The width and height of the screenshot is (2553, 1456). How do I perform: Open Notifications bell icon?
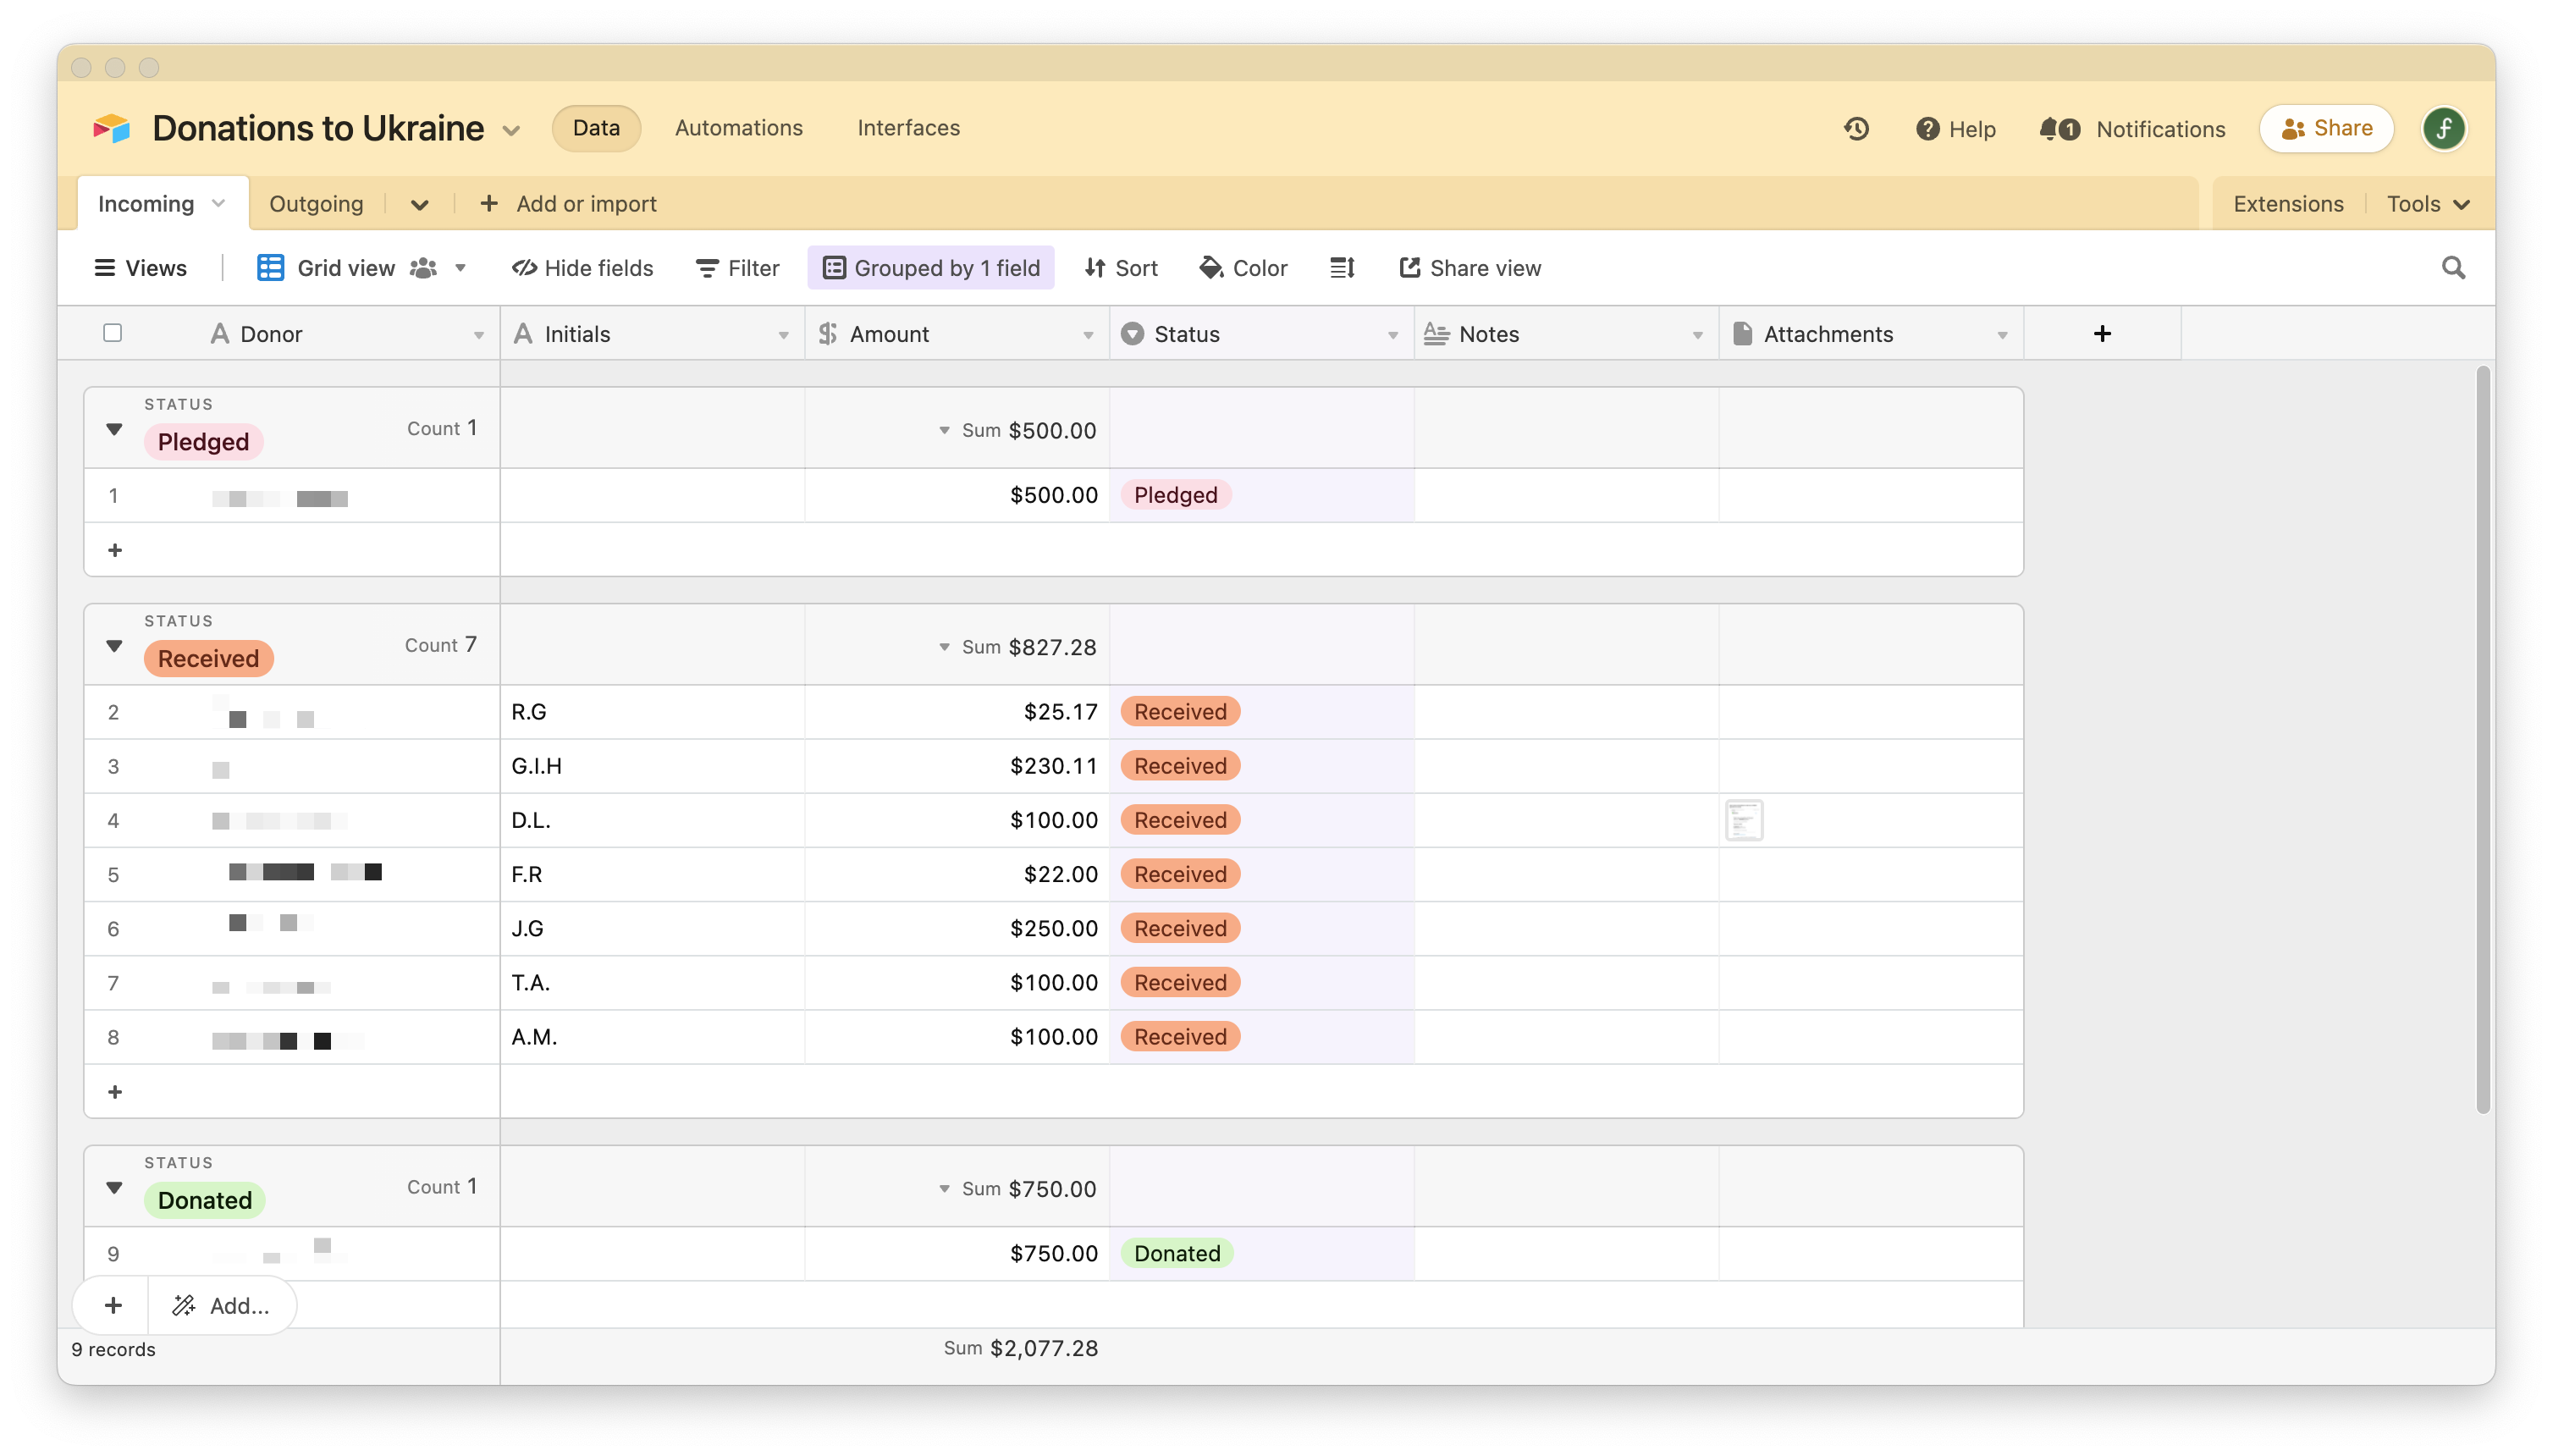click(2132, 129)
